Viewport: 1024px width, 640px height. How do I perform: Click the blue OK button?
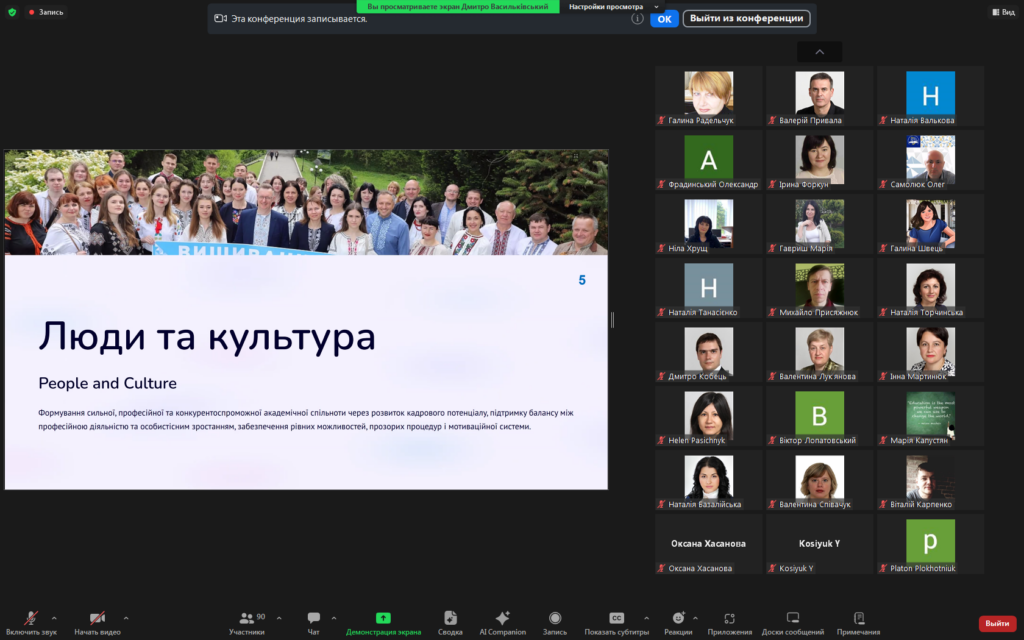(664, 19)
